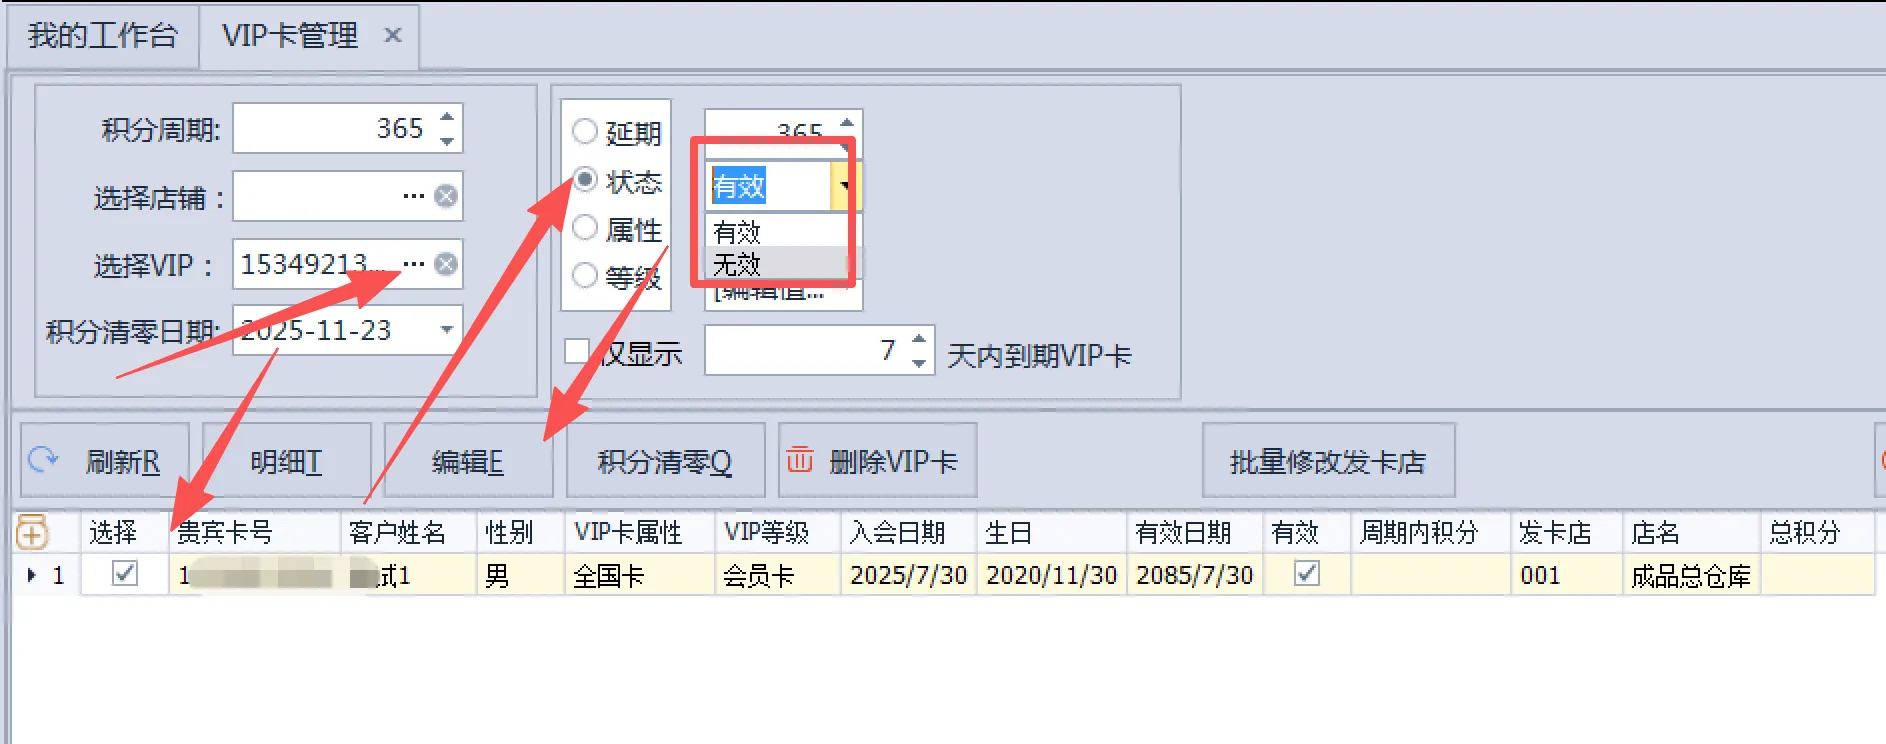The width and height of the screenshot is (1886, 744).
Task: Click the 7 days expiry input field
Action: coord(806,351)
